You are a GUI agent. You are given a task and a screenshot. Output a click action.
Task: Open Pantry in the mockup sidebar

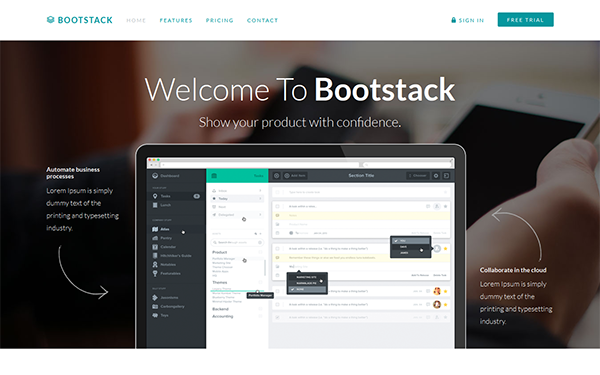162,238
